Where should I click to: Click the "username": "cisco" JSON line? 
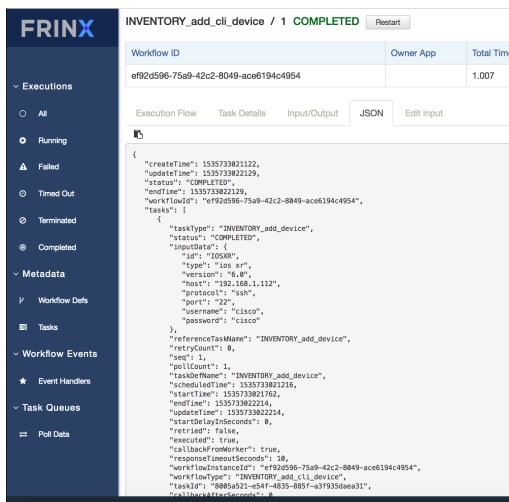tap(222, 311)
